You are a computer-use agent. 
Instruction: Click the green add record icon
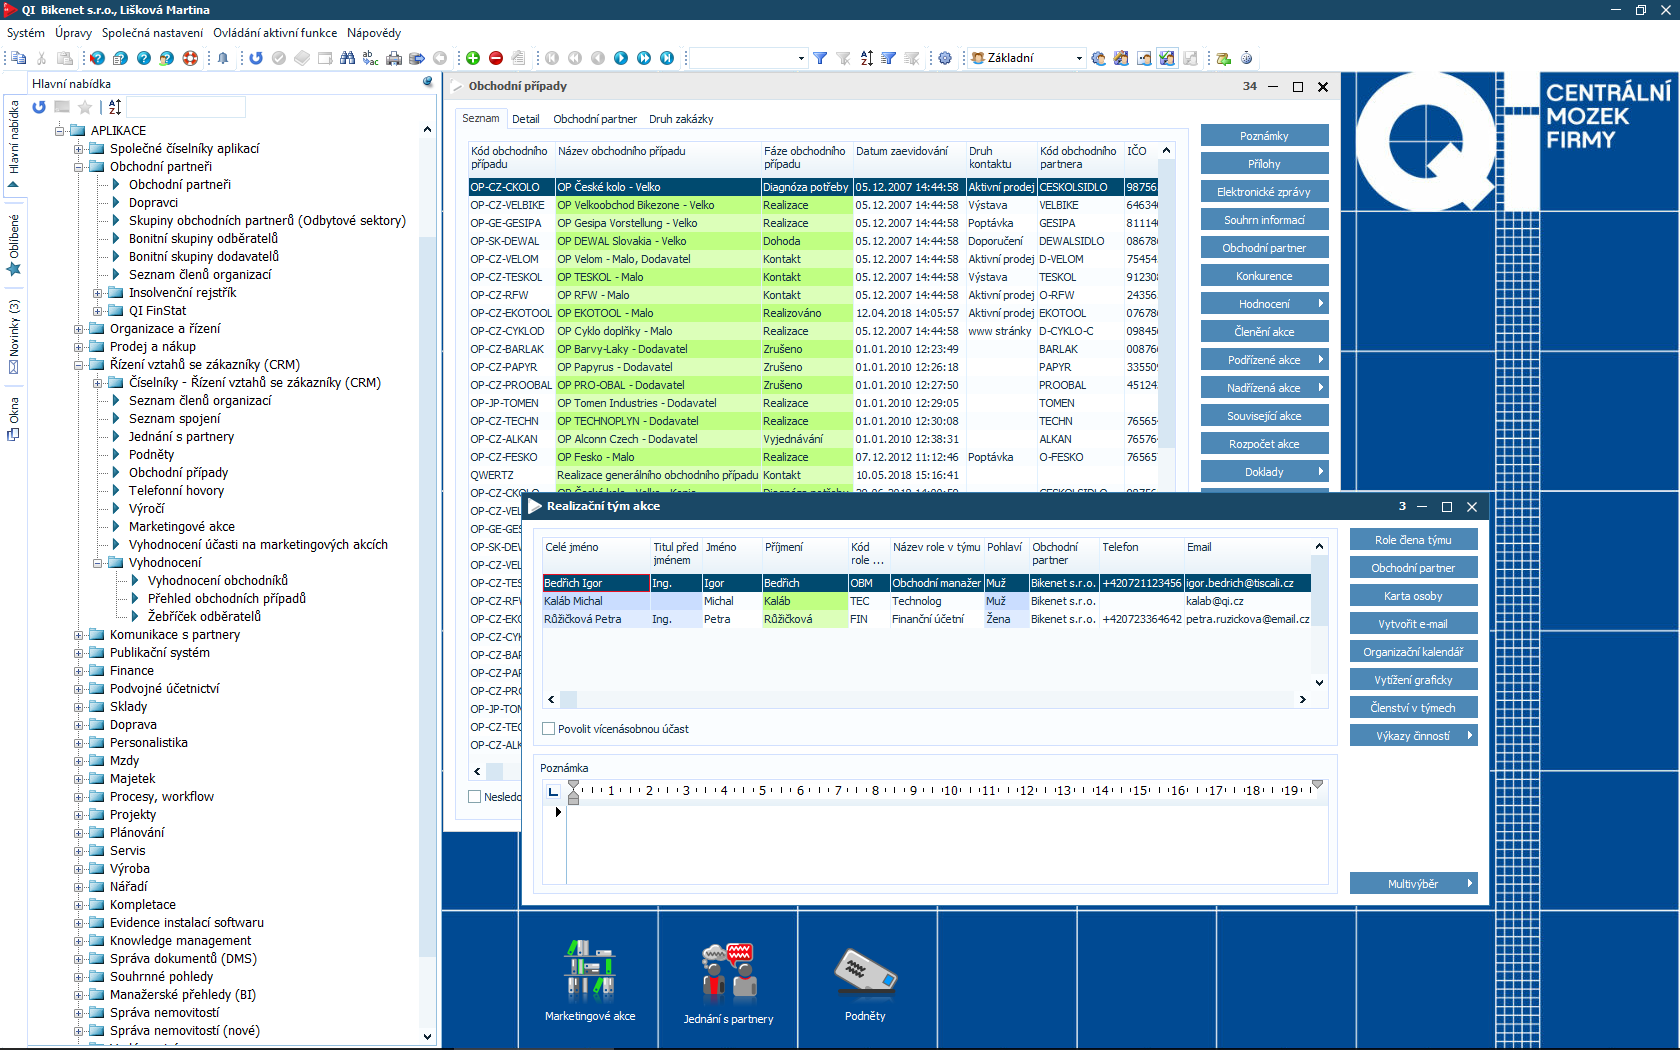pos(473,58)
